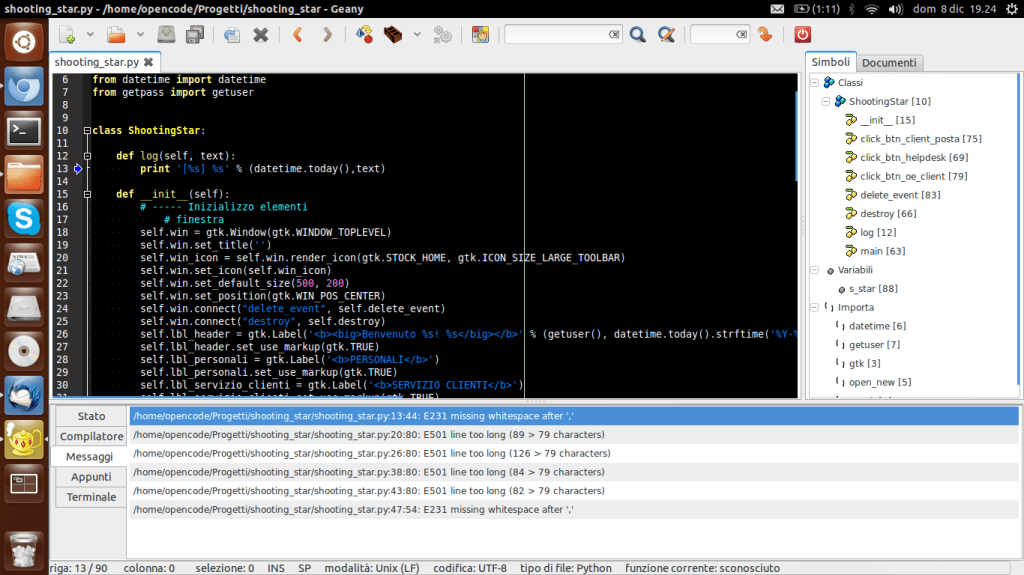Screen dimensions: 1024x575
Task: Jump to click_btn_oe_client [79] symbol
Action: coord(914,176)
